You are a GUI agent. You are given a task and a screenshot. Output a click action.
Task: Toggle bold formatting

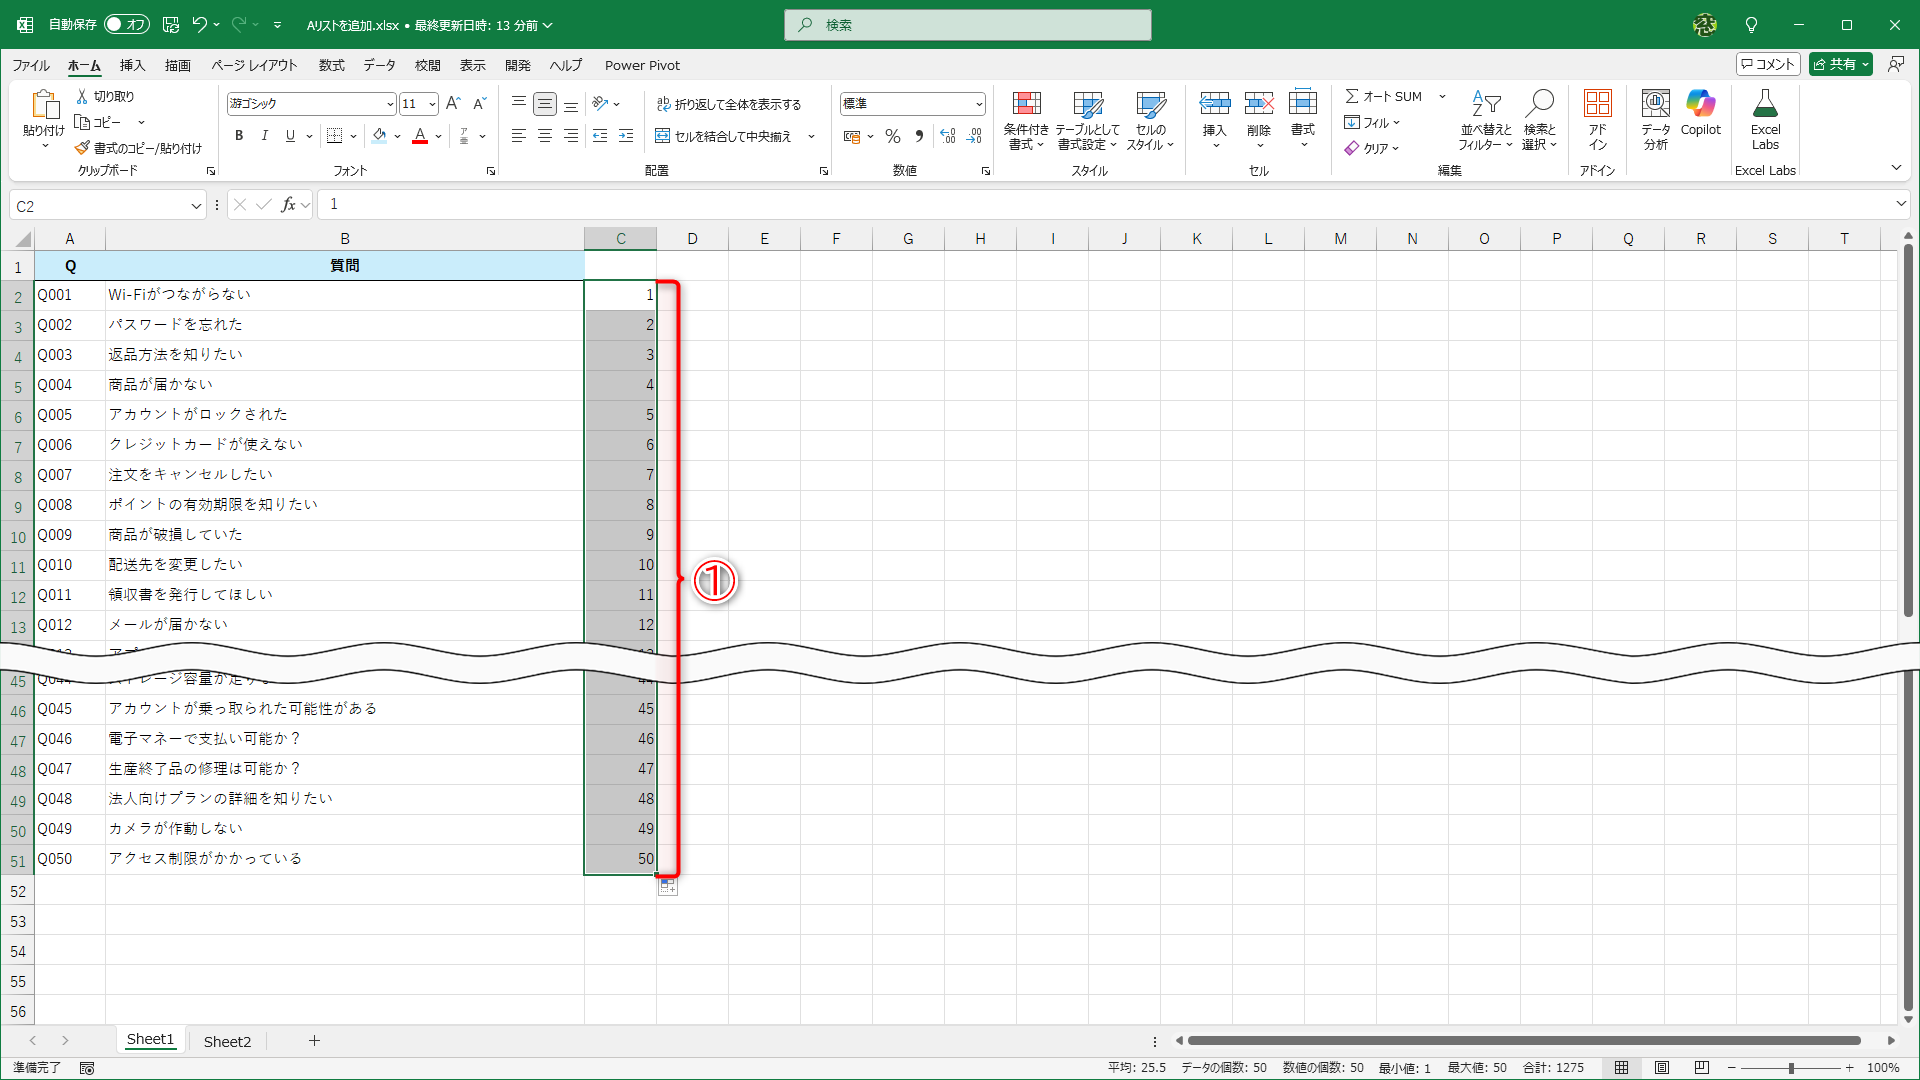239,136
